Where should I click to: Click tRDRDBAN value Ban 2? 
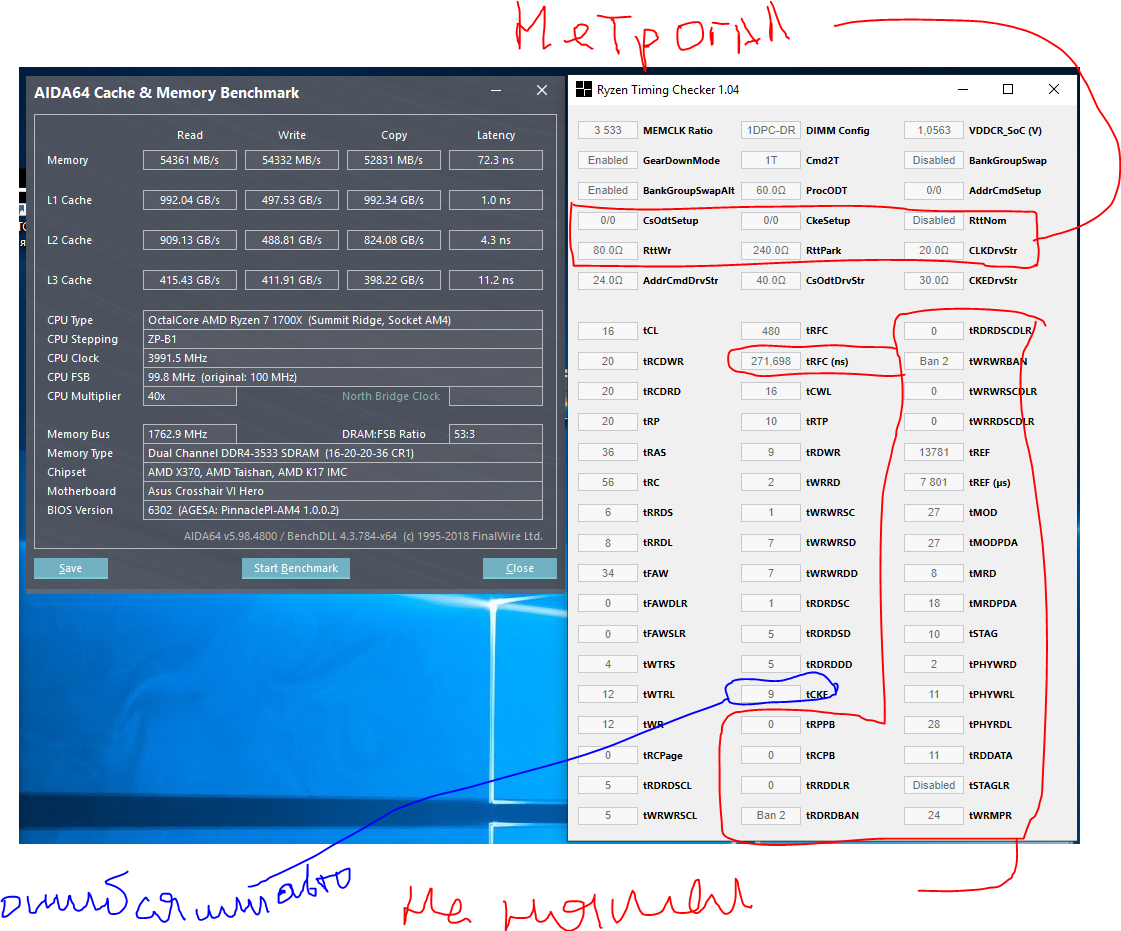771,815
